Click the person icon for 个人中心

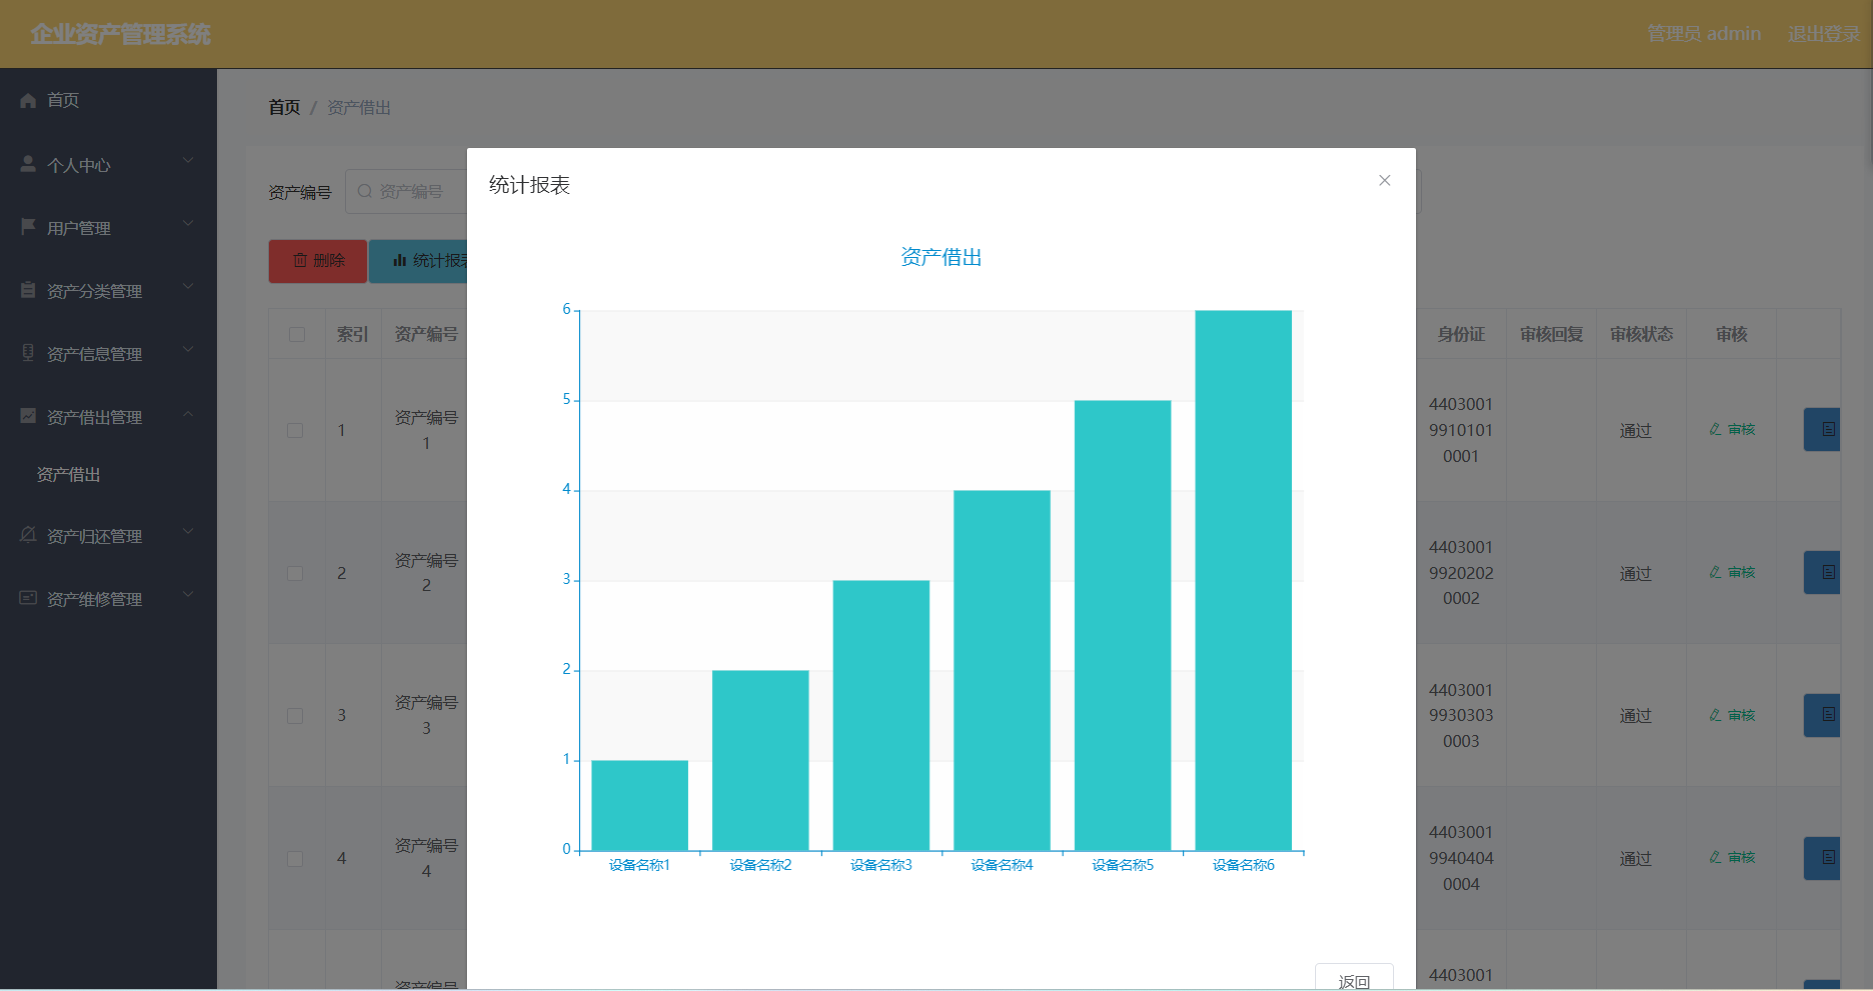pos(28,164)
